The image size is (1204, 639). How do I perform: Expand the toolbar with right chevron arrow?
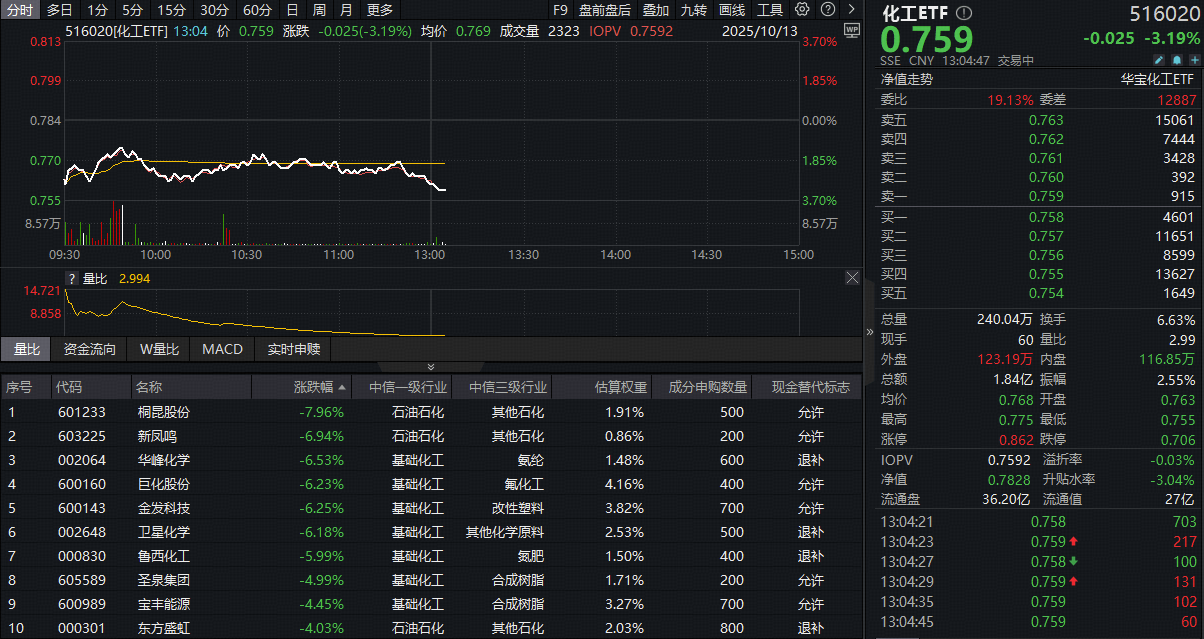850,10
